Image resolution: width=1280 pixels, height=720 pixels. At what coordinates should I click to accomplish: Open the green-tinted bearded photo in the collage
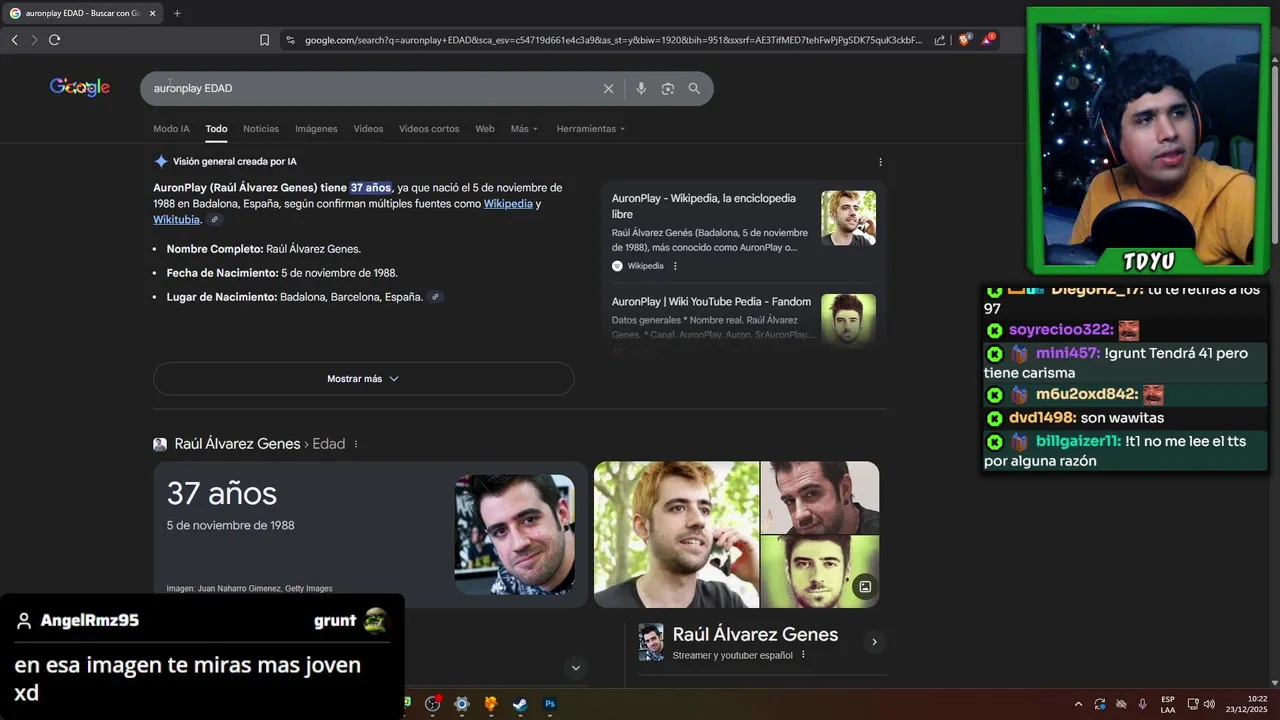pos(820,571)
